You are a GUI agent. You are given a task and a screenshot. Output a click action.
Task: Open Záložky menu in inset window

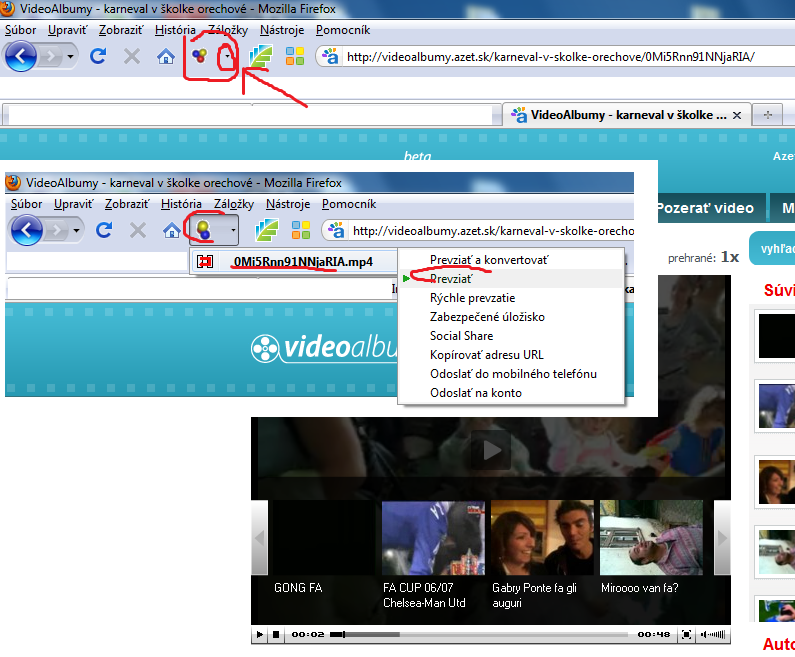(234, 204)
